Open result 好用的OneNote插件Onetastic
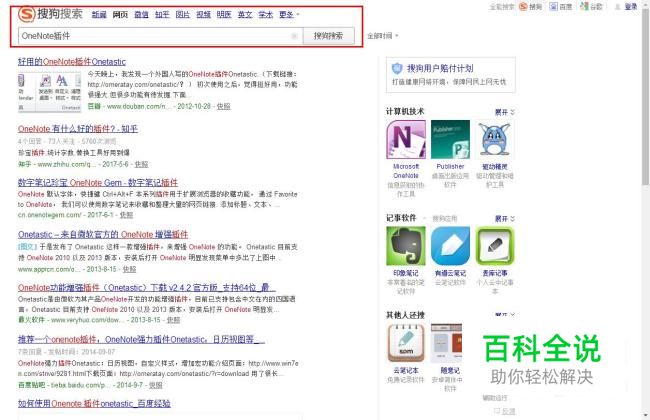 (x=72, y=62)
